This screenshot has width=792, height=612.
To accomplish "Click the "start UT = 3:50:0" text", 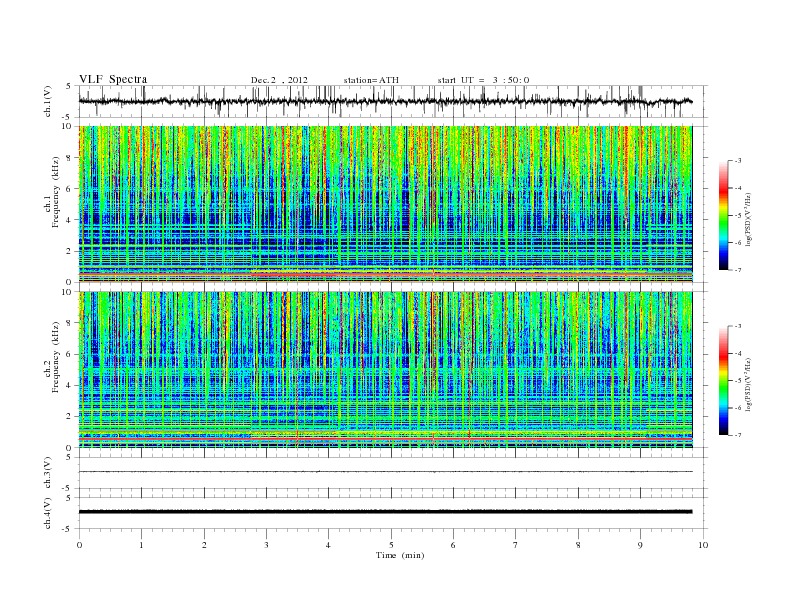I will point(483,80).
